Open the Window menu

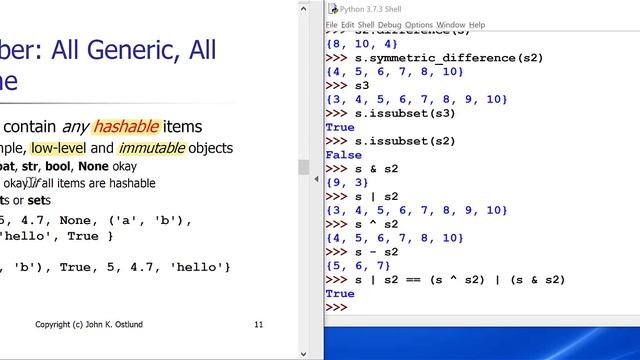pyautogui.click(x=451, y=25)
